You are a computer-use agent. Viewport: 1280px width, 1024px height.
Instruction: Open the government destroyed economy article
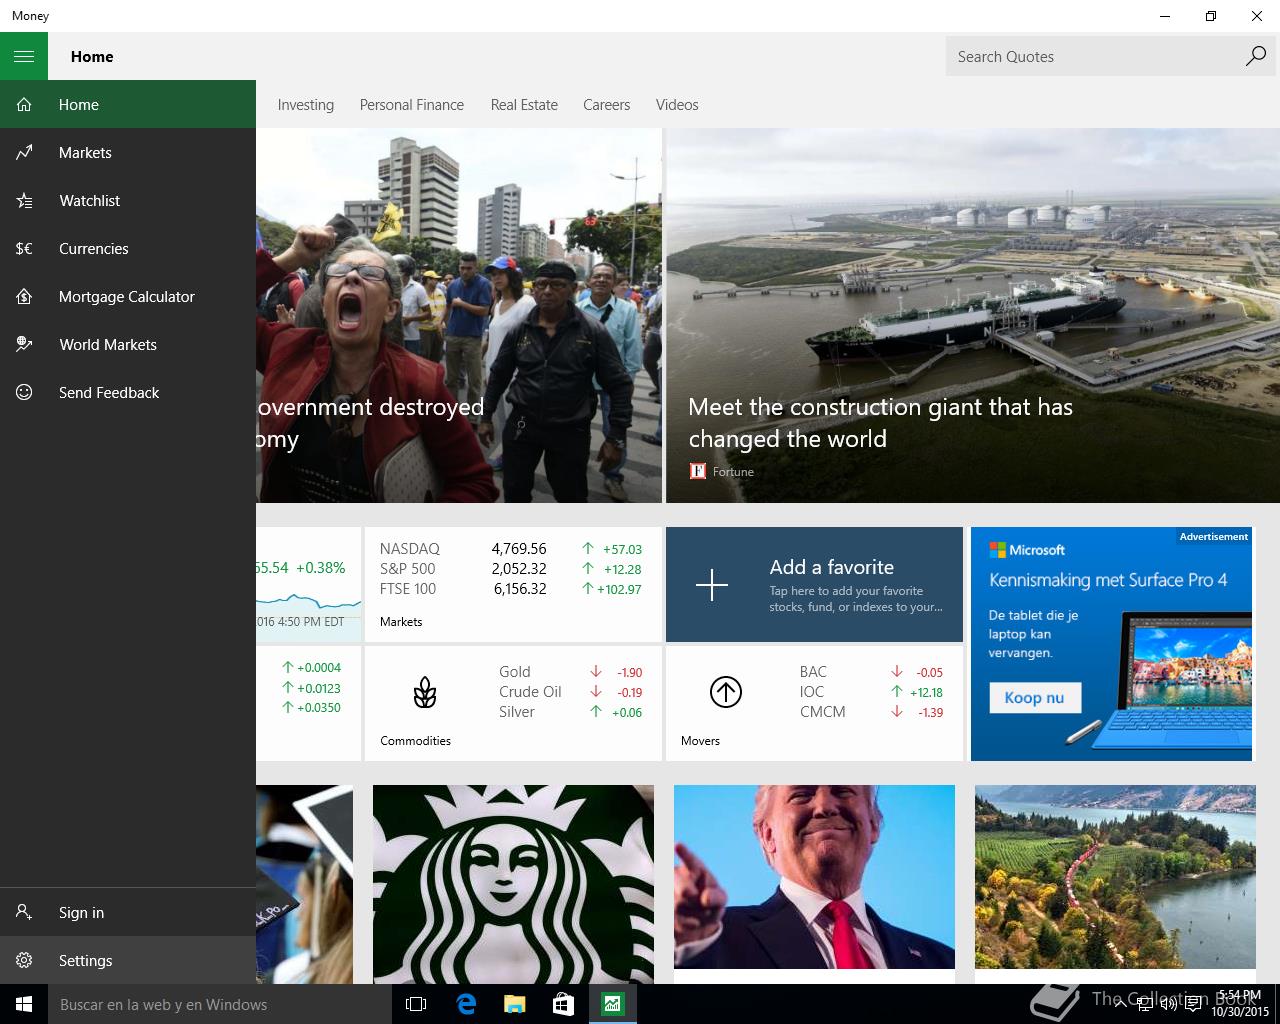point(370,422)
